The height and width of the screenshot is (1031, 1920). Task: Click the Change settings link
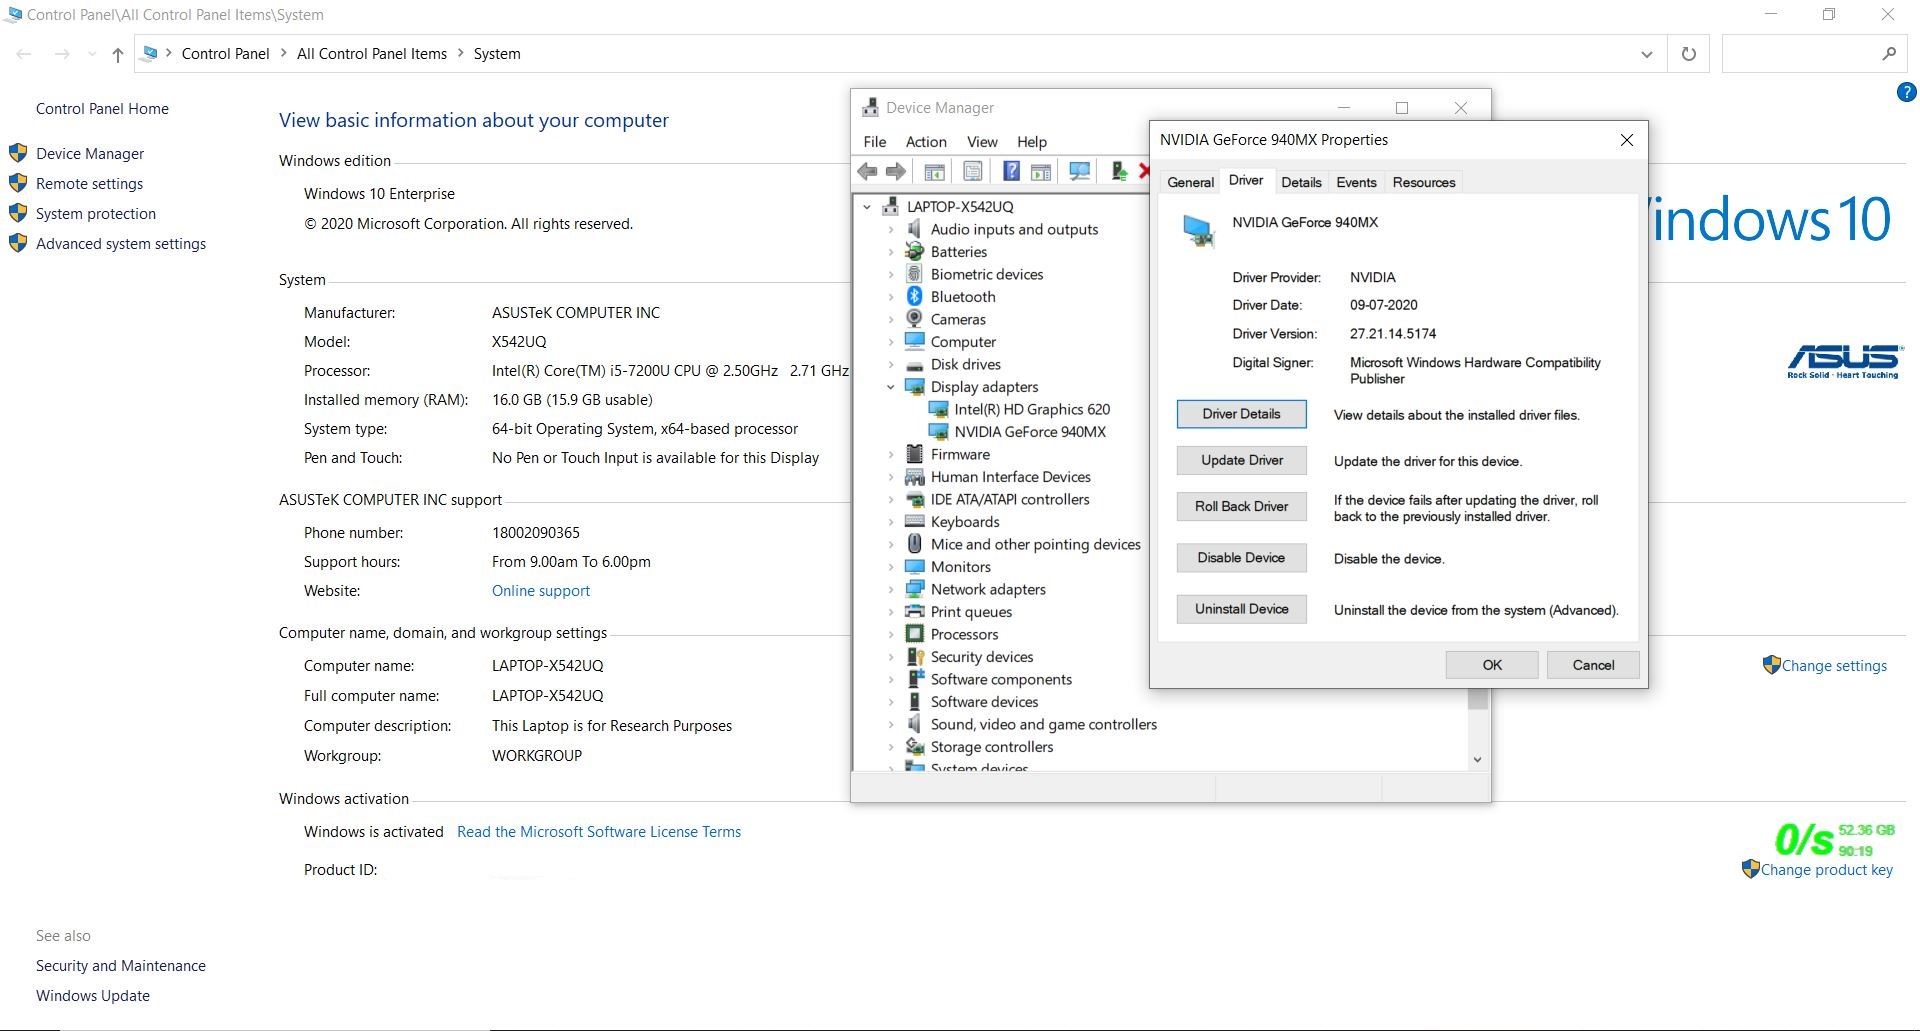pyautogui.click(x=1834, y=666)
